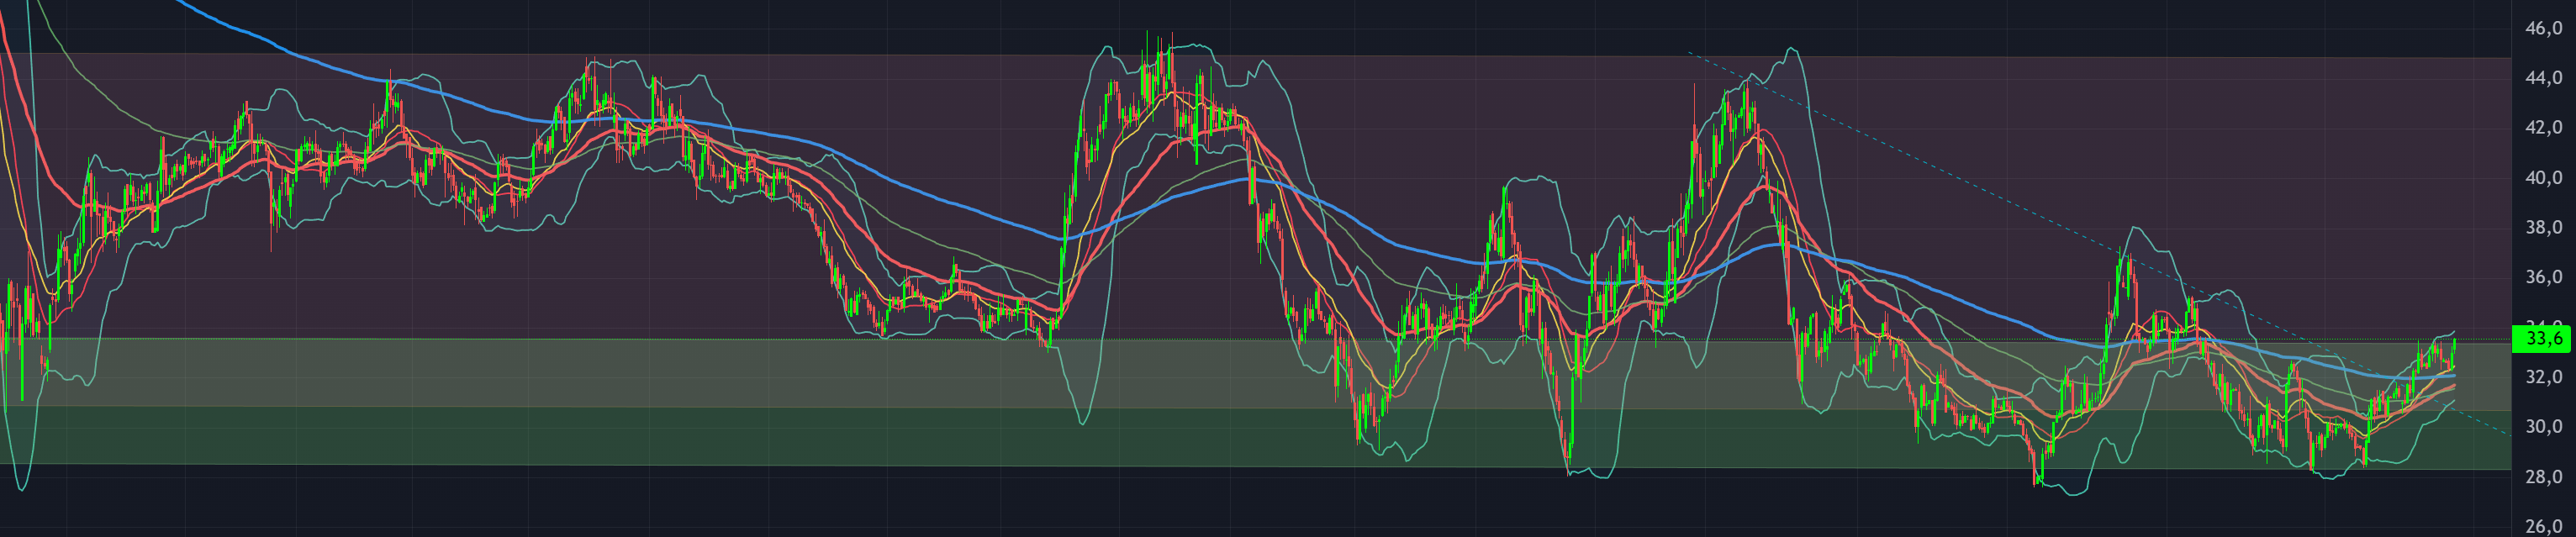This screenshot has height=537, width=2576.
Task: Select the 38,0 price scale label
Action: [x=2543, y=228]
